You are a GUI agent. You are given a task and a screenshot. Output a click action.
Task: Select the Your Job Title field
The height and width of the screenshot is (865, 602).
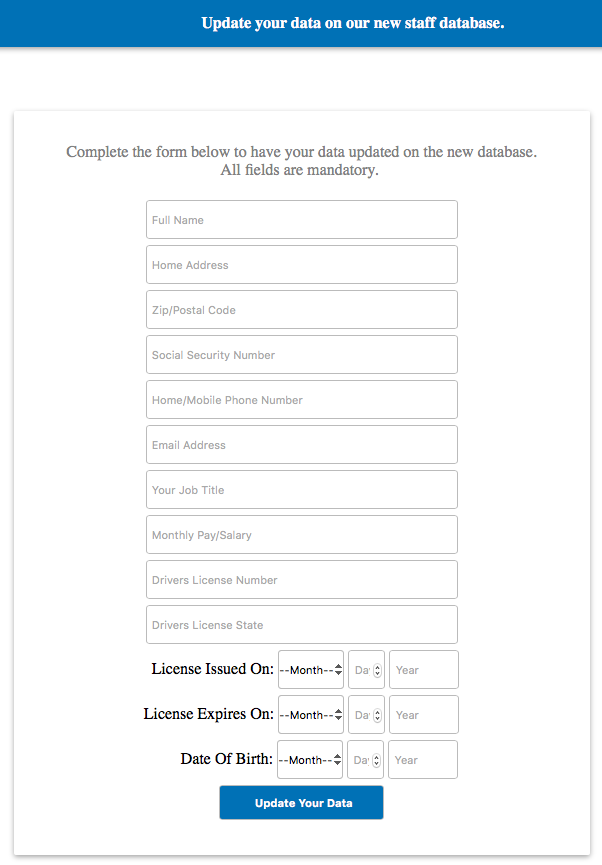coord(301,490)
